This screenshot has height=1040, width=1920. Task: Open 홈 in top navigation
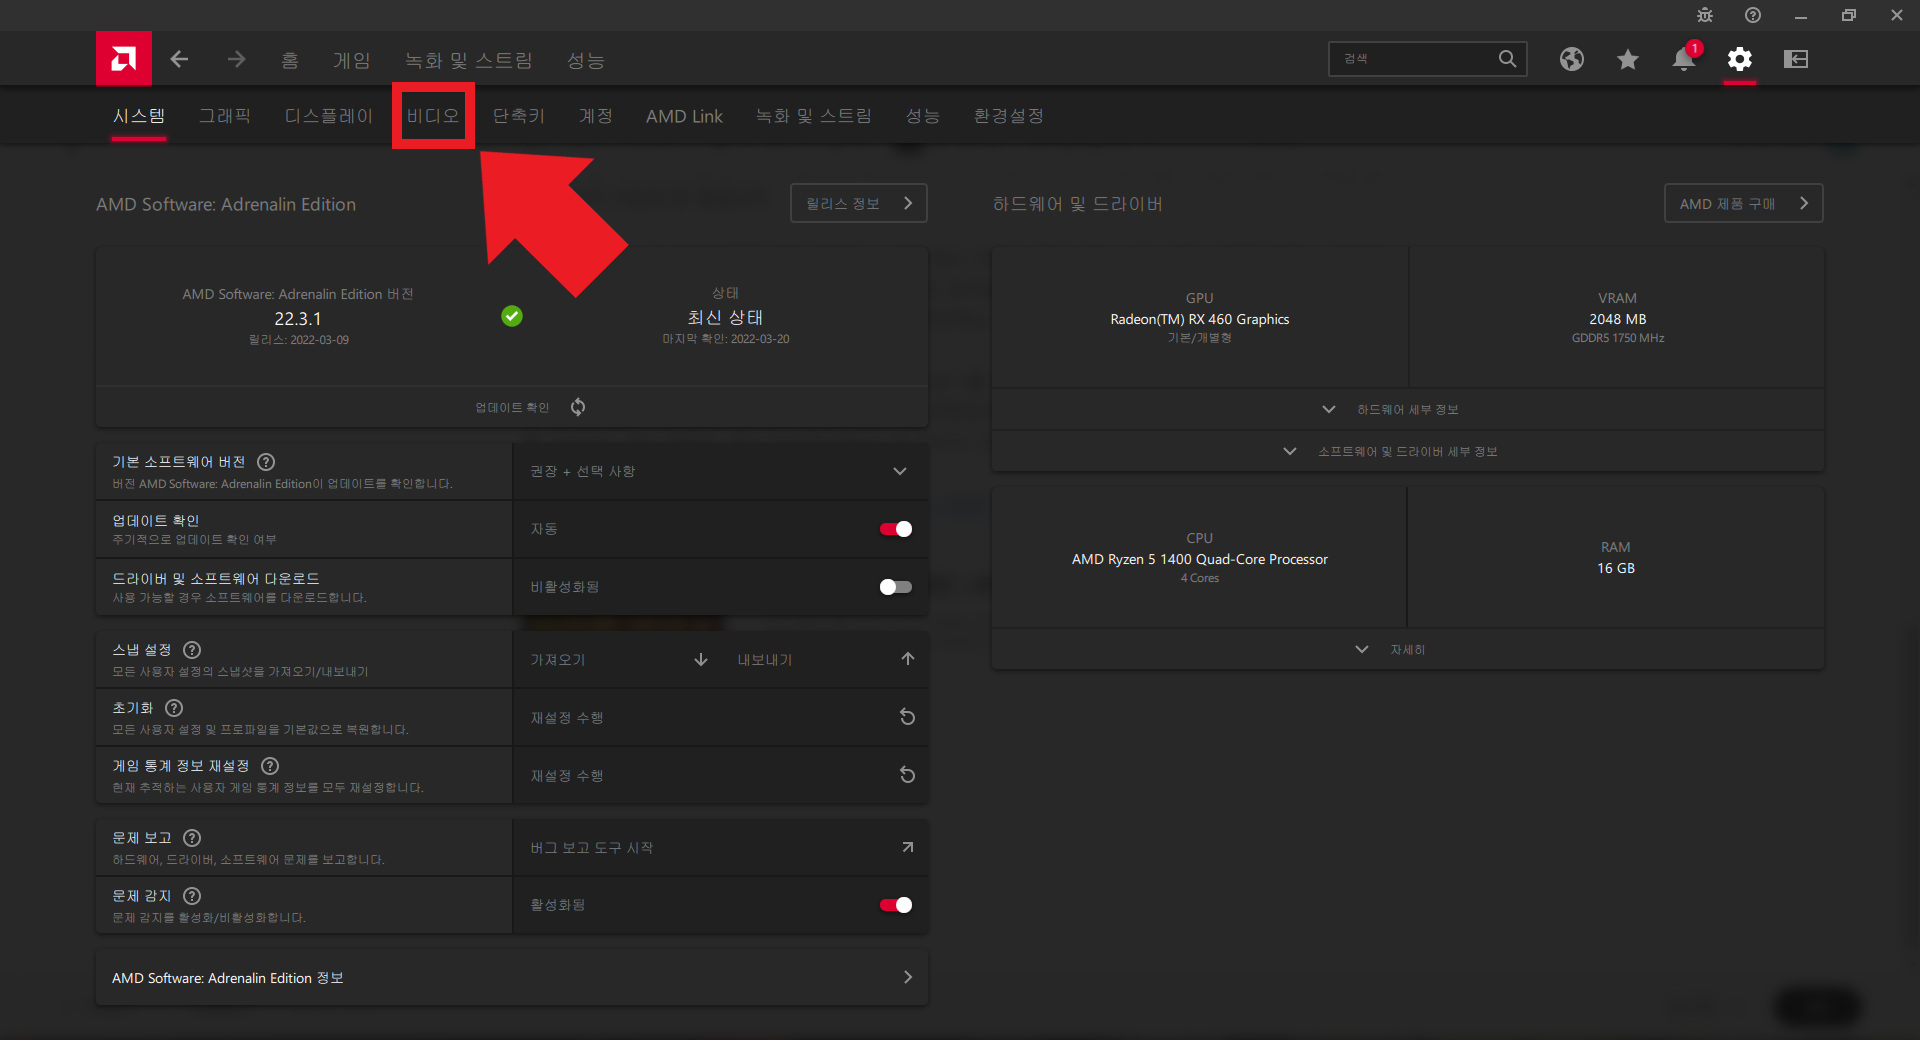pyautogui.click(x=290, y=60)
